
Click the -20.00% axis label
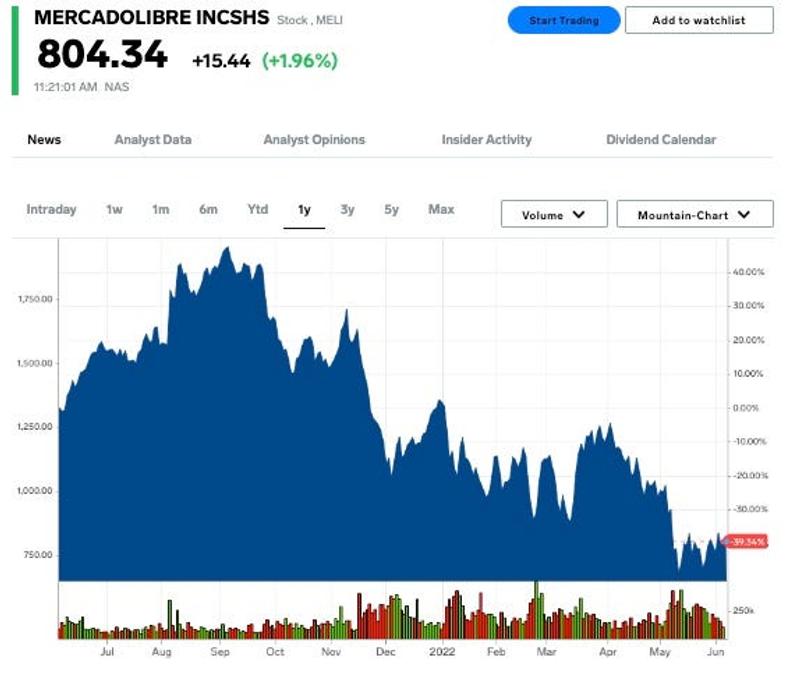(x=750, y=476)
